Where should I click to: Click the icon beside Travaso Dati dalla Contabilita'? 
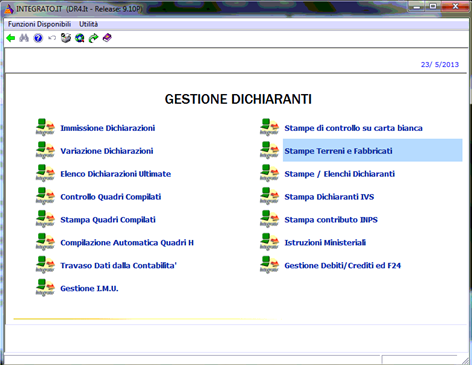45,265
